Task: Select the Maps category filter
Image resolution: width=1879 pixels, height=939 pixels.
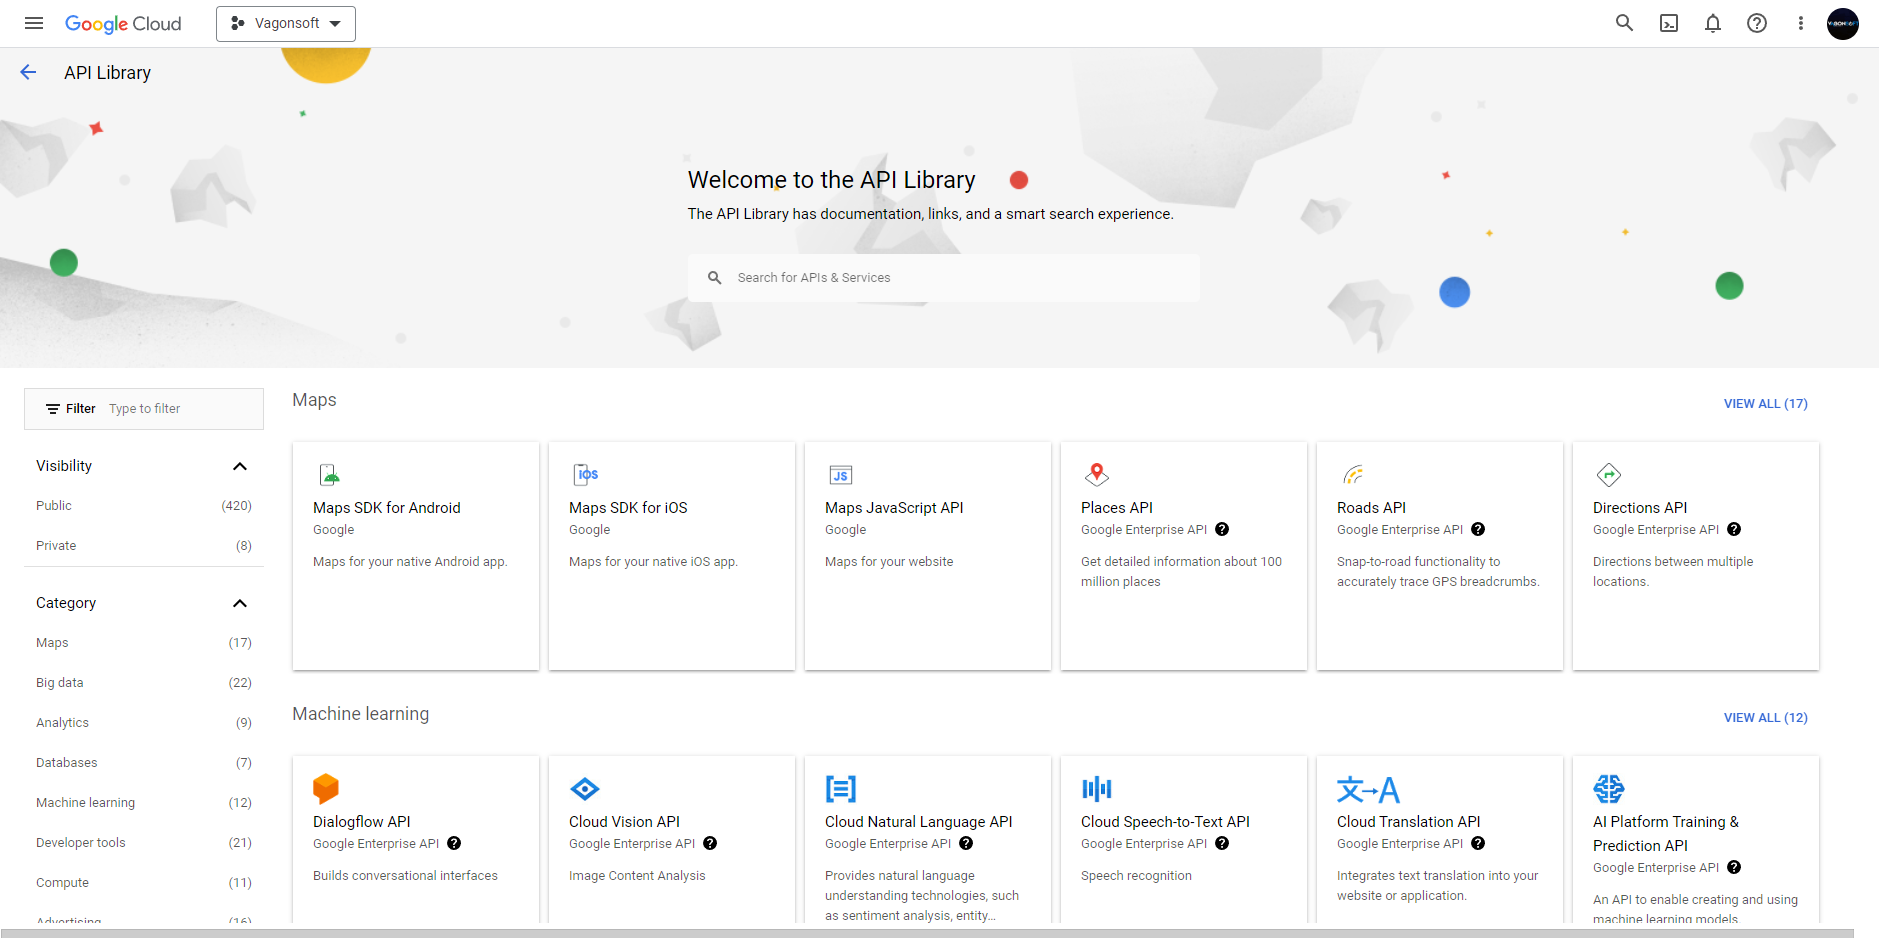Action: click(x=144, y=643)
